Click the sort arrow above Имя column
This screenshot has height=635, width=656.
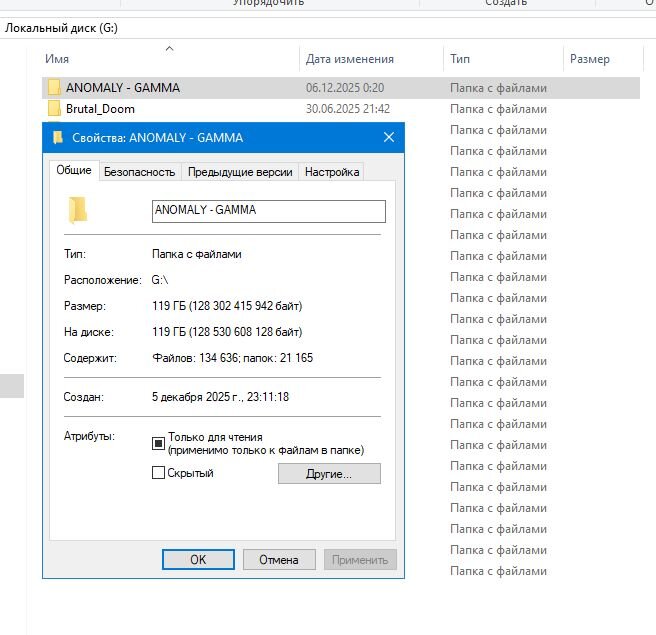pos(169,49)
